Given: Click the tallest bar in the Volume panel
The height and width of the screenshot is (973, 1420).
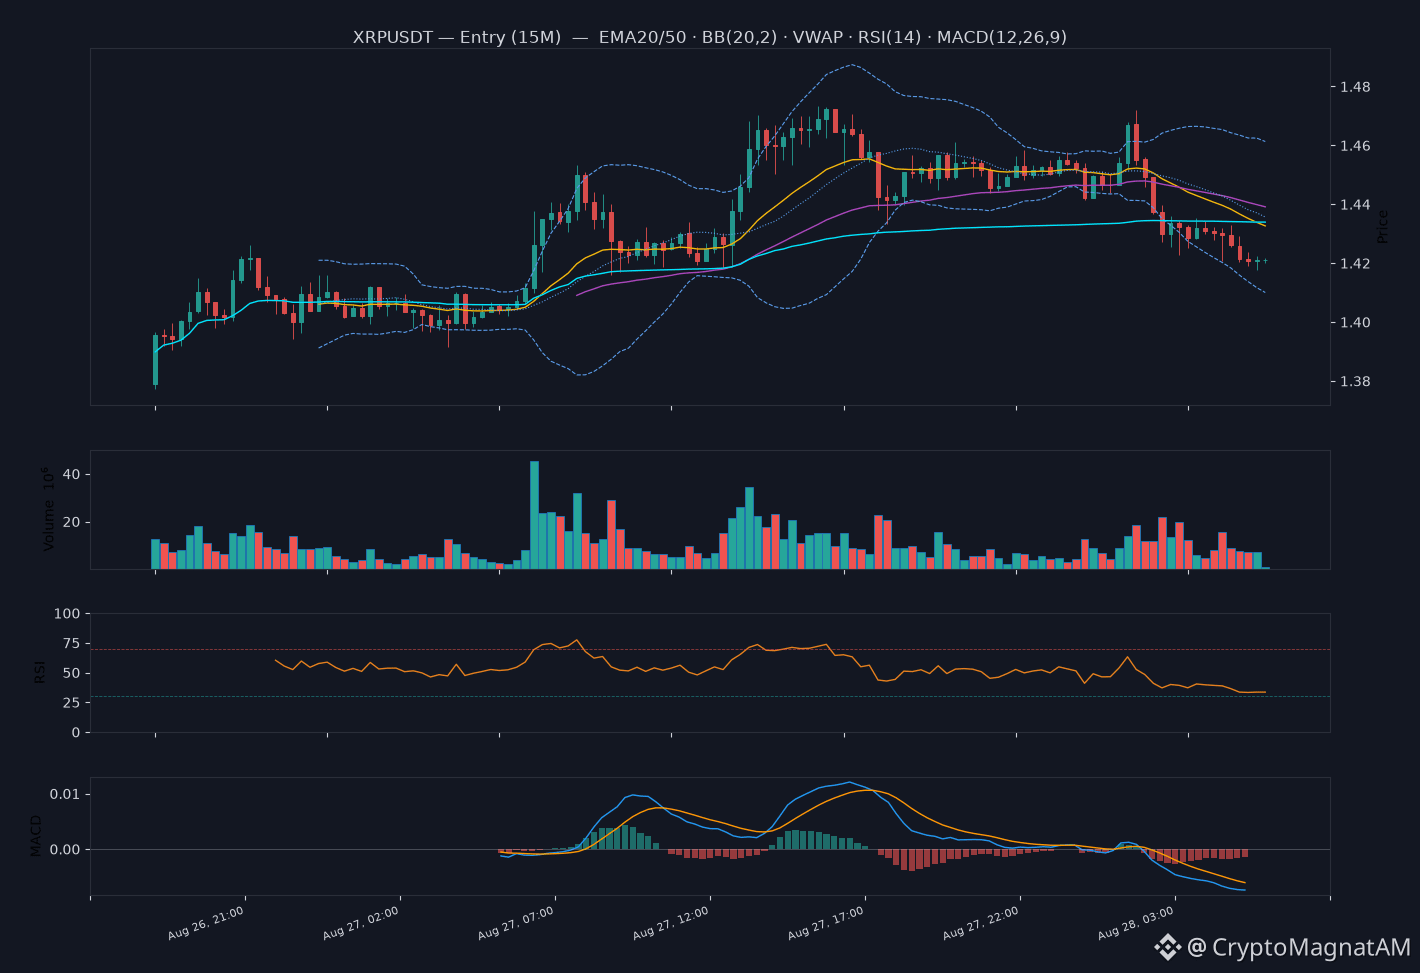Looking at the screenshot, I should tap(534, 515).
